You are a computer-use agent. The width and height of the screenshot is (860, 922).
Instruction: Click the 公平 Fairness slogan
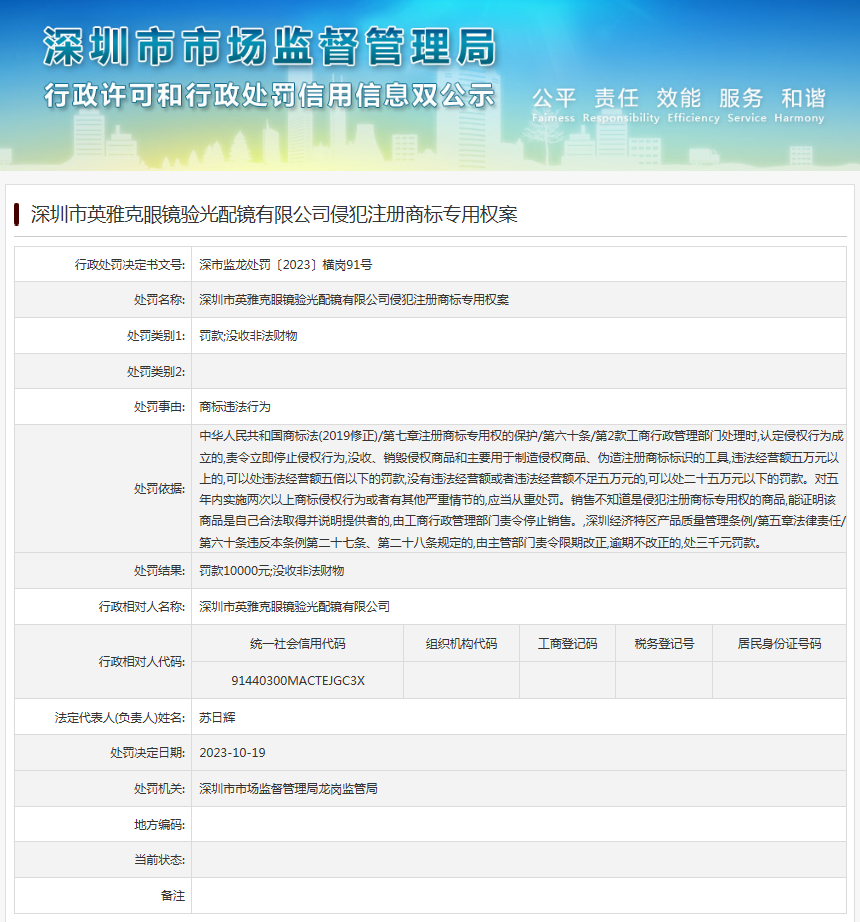pos(554,105)
